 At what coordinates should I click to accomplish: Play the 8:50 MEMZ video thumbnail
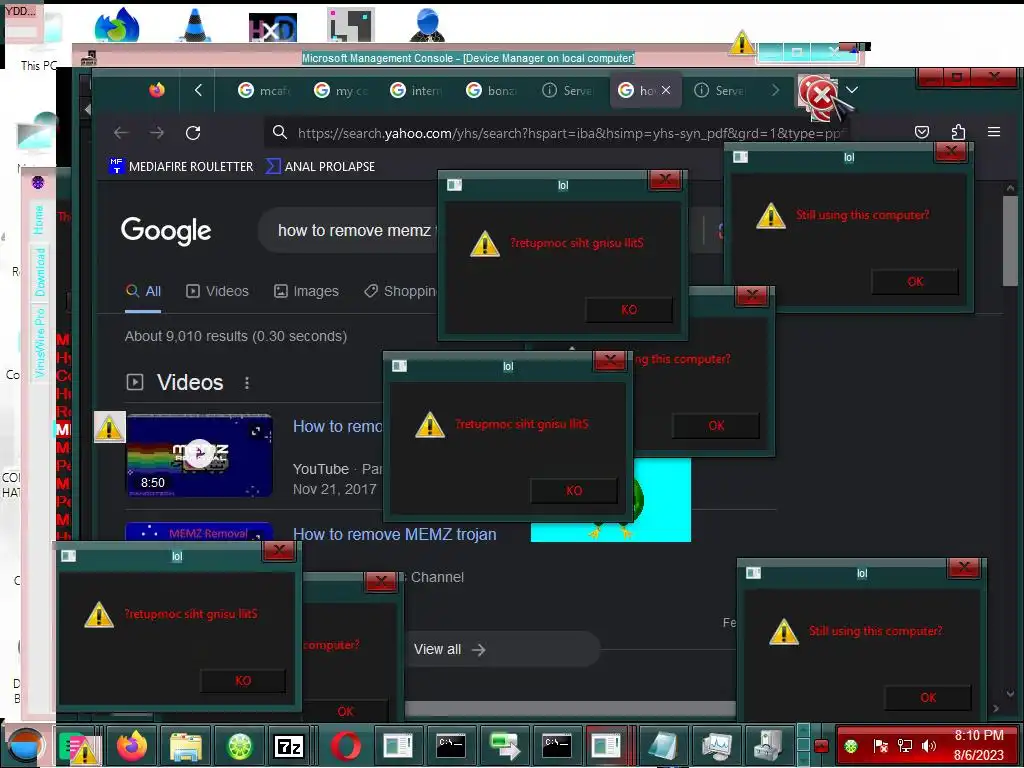coord(199,455)
